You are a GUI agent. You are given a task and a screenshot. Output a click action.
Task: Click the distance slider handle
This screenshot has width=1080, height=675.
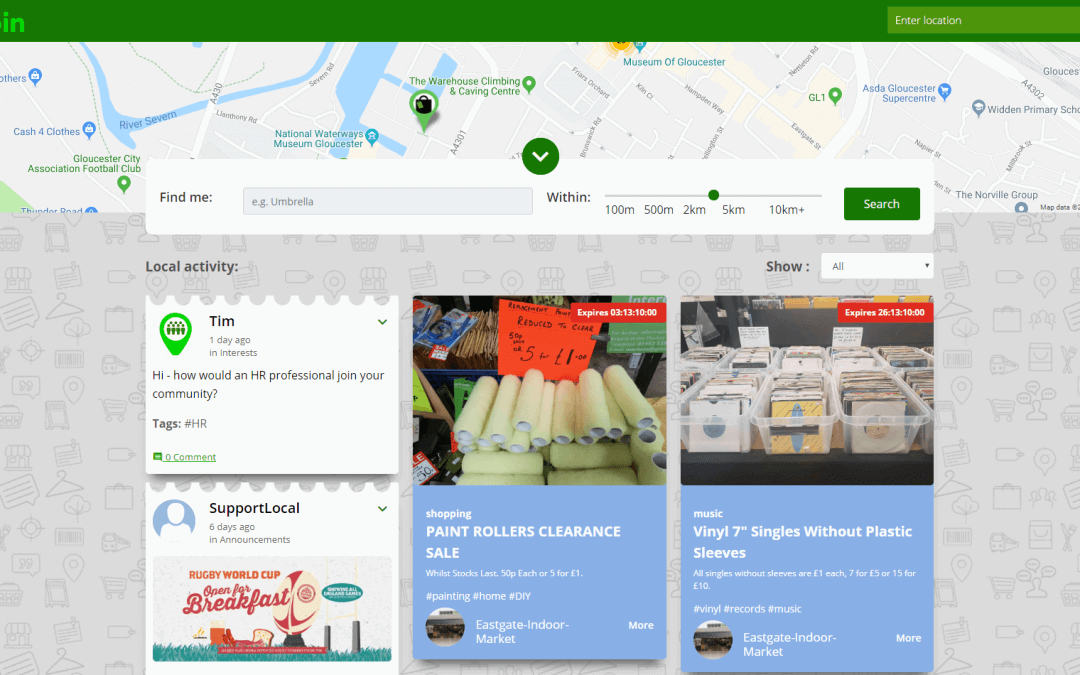coord(714,195)
